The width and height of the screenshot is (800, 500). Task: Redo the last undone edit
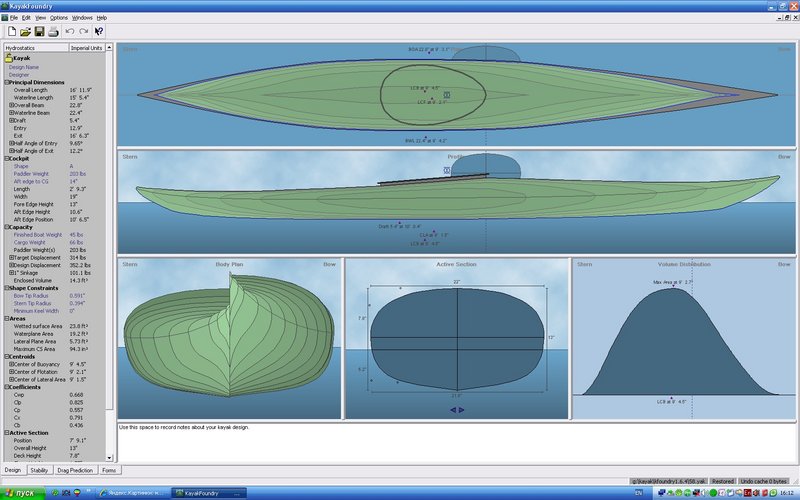coord(84,32)
